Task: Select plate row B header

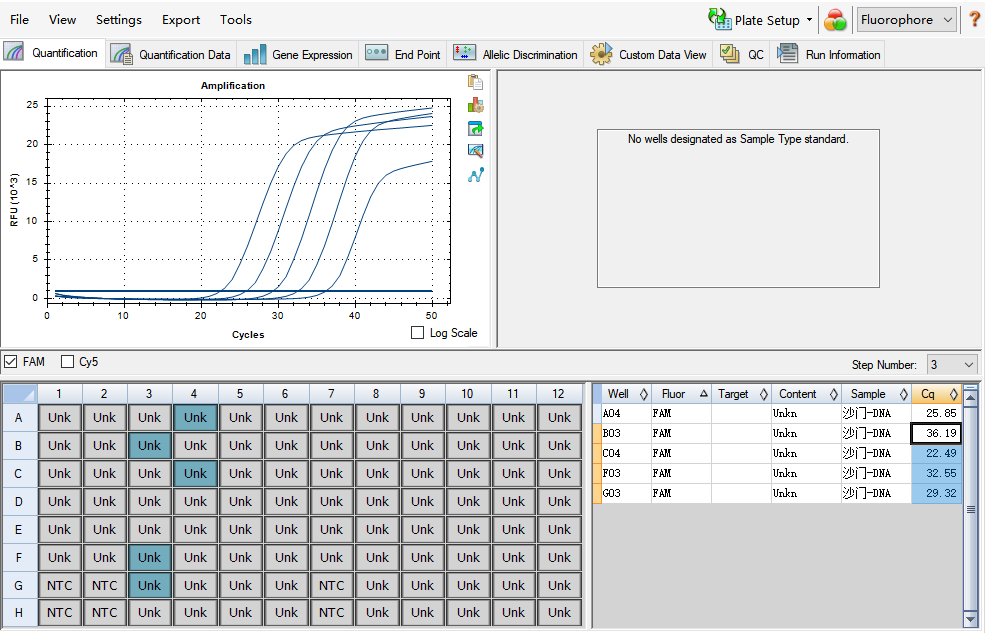Action: click(19, 445)
